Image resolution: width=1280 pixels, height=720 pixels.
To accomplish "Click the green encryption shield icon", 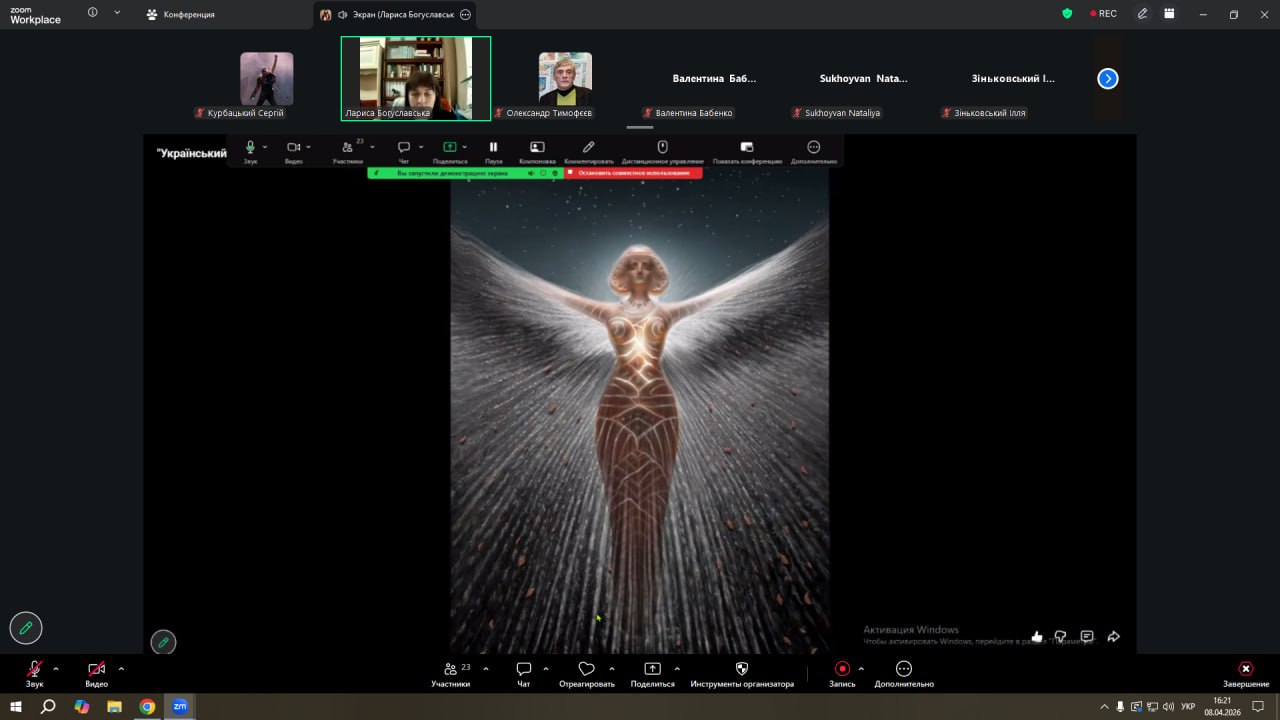I will pos(1067,14).
